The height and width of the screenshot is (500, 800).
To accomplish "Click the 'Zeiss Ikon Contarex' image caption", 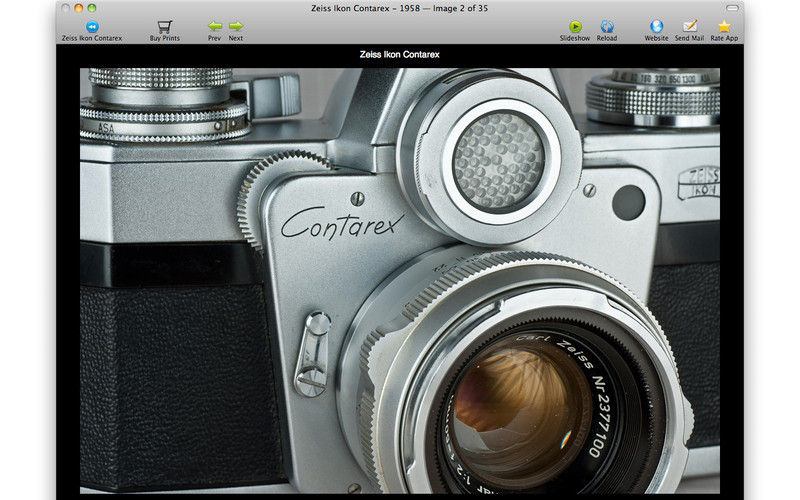I will pyautogui.click(x=399, y=54).
